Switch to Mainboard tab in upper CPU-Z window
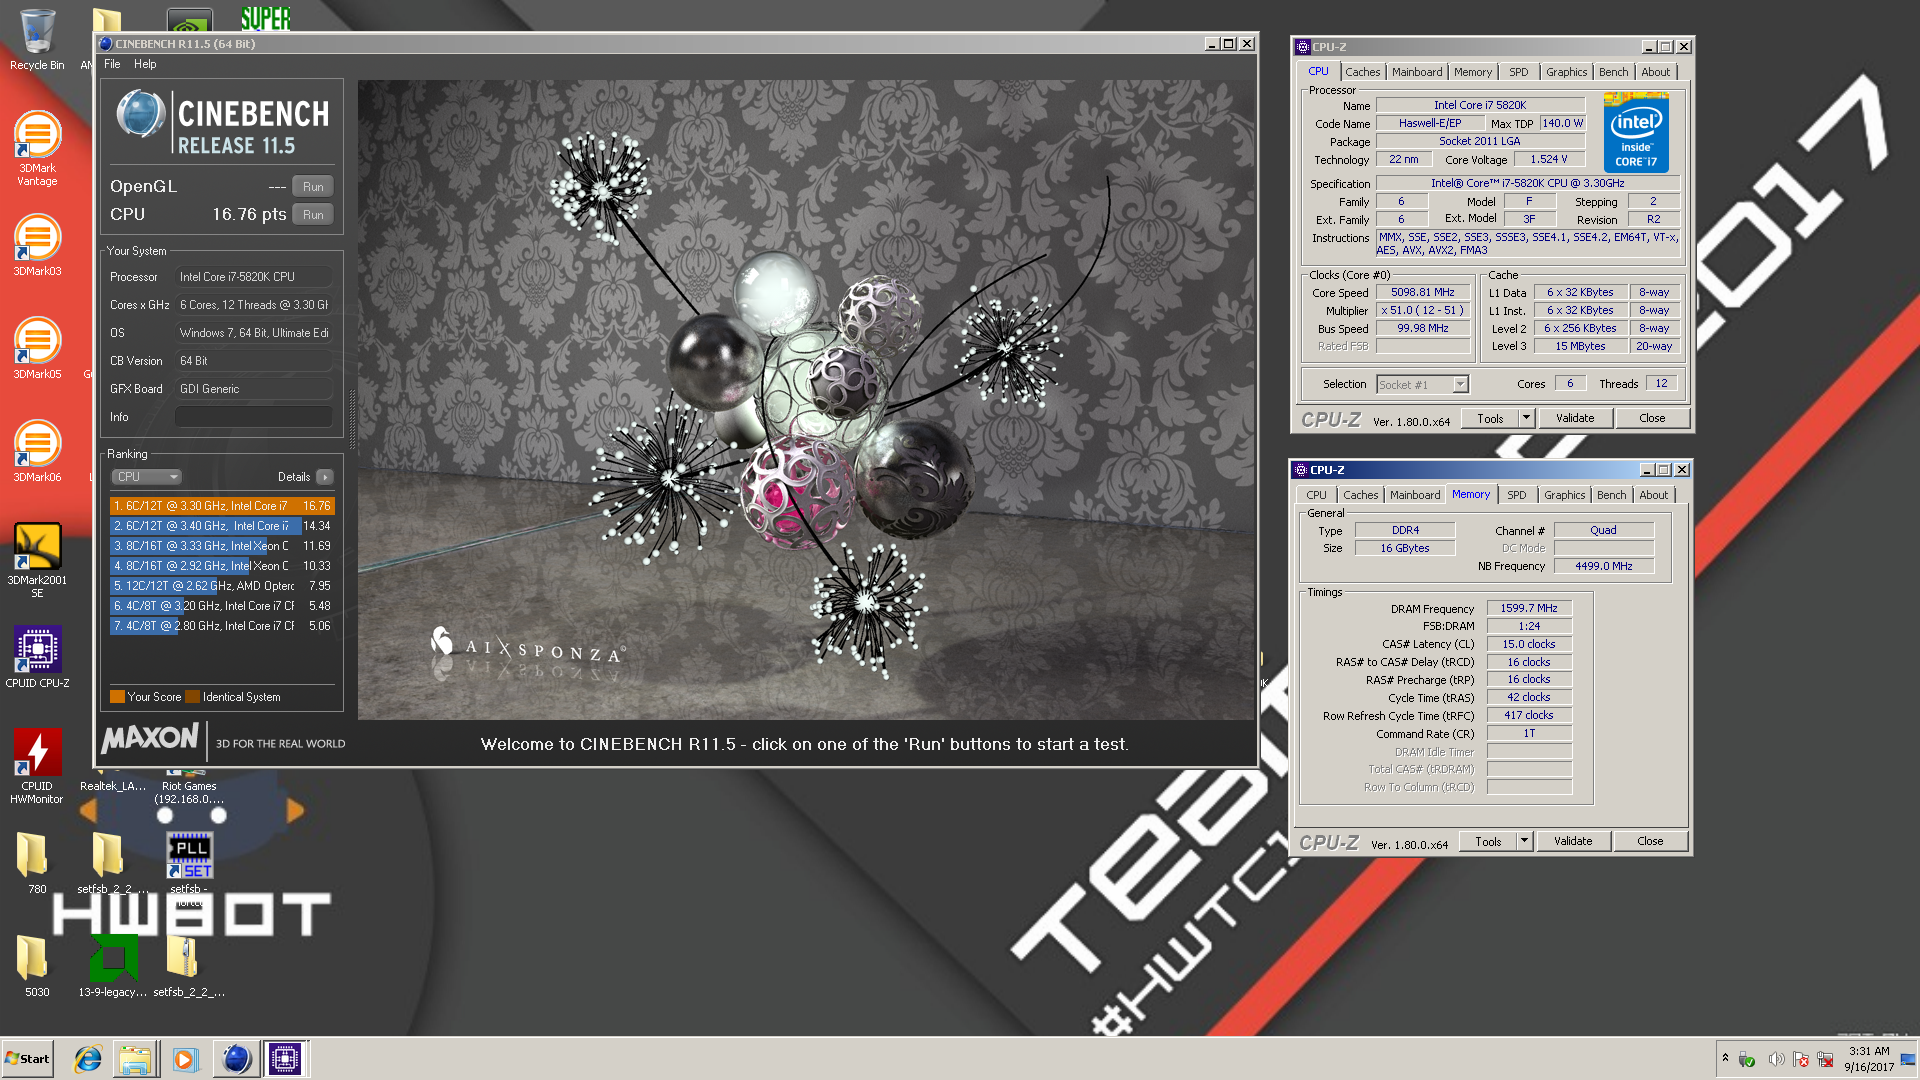This screenshot has height=1080, width=1920. pos(1417,72)
